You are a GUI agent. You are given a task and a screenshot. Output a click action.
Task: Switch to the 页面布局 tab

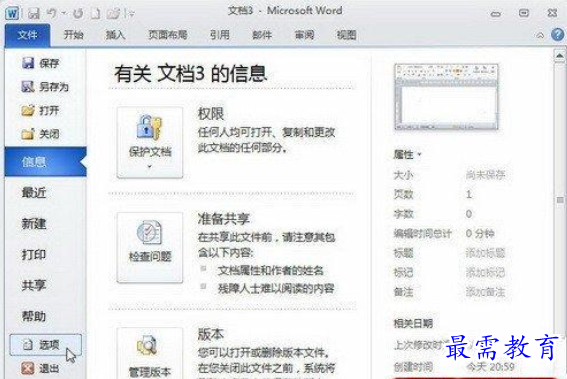(167, 35)
